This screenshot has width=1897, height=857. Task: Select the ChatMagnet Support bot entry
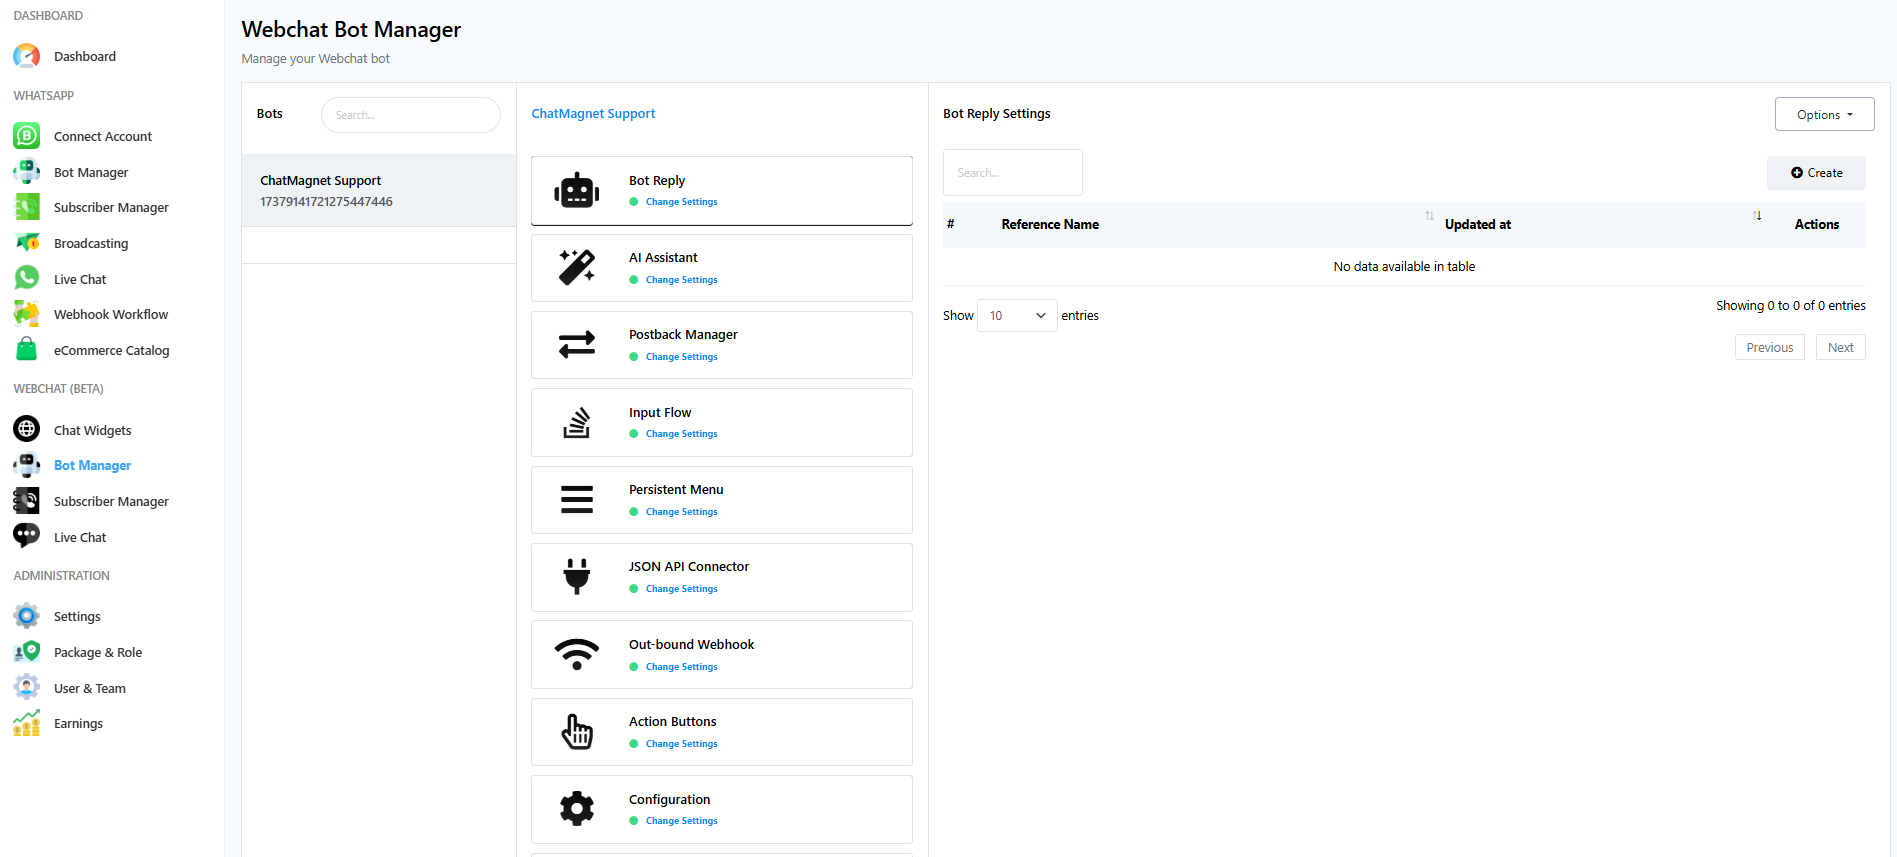[x=379, y=190]
